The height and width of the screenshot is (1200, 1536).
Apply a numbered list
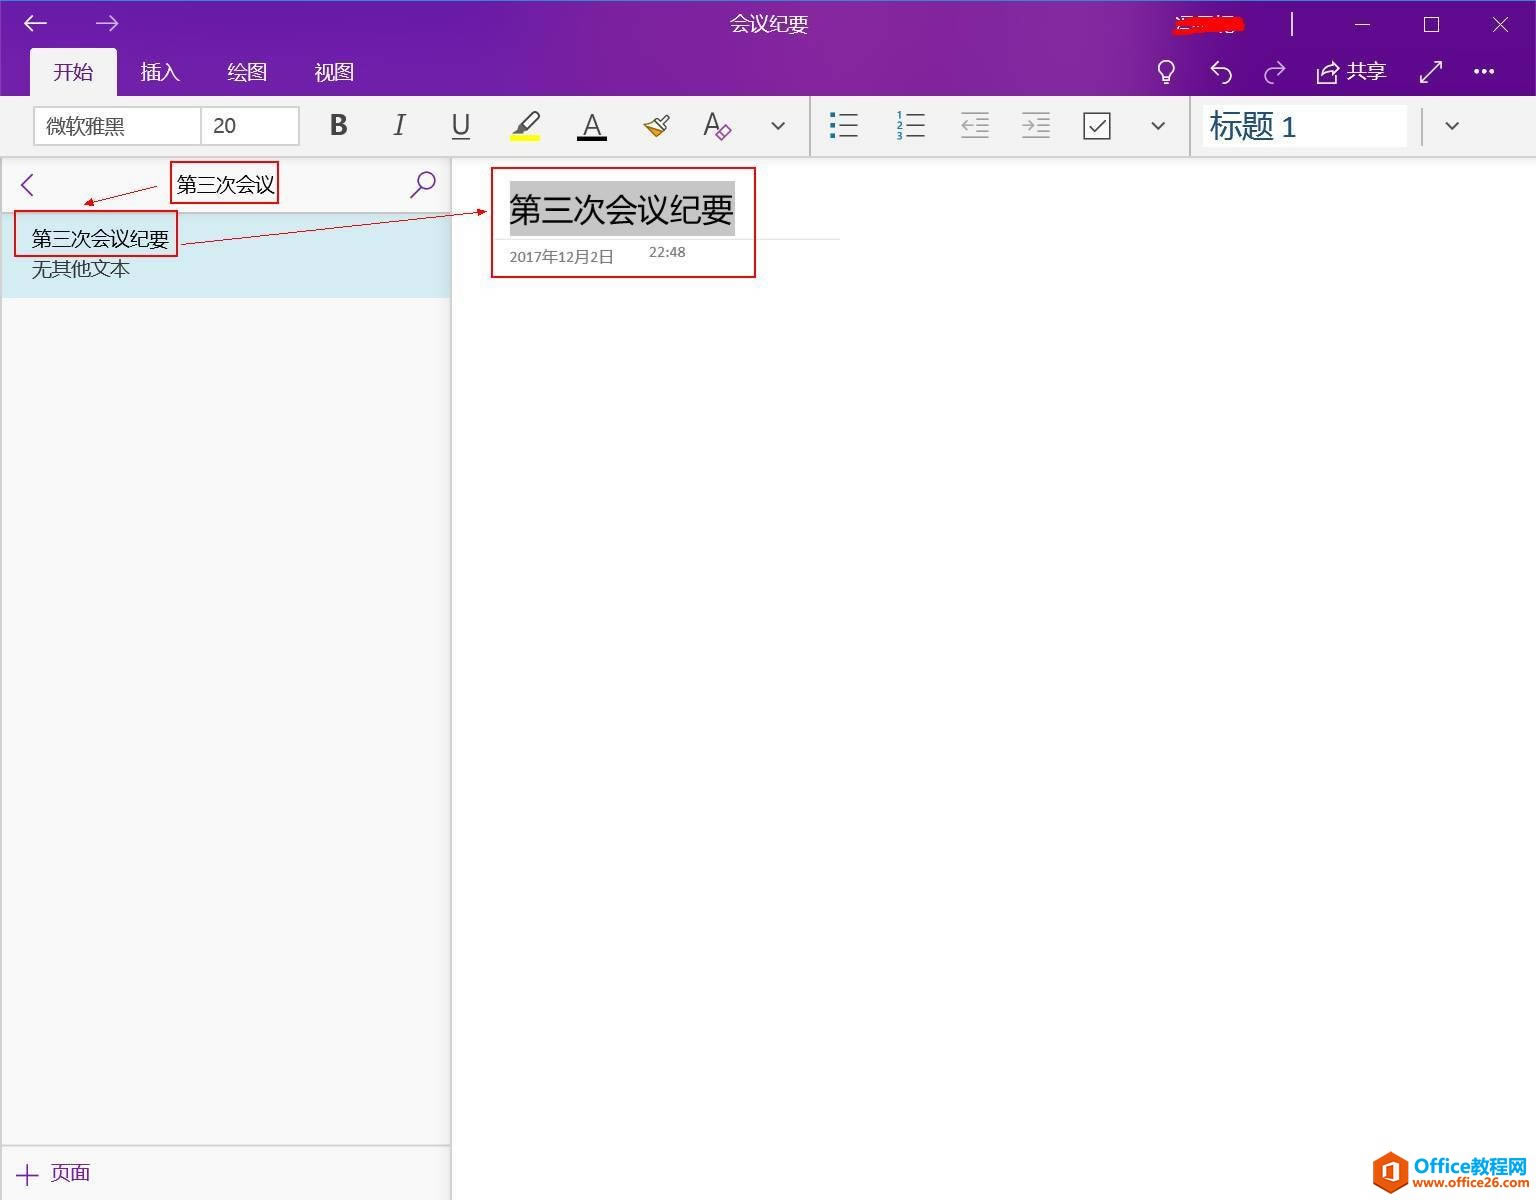[x=910, y=126]
